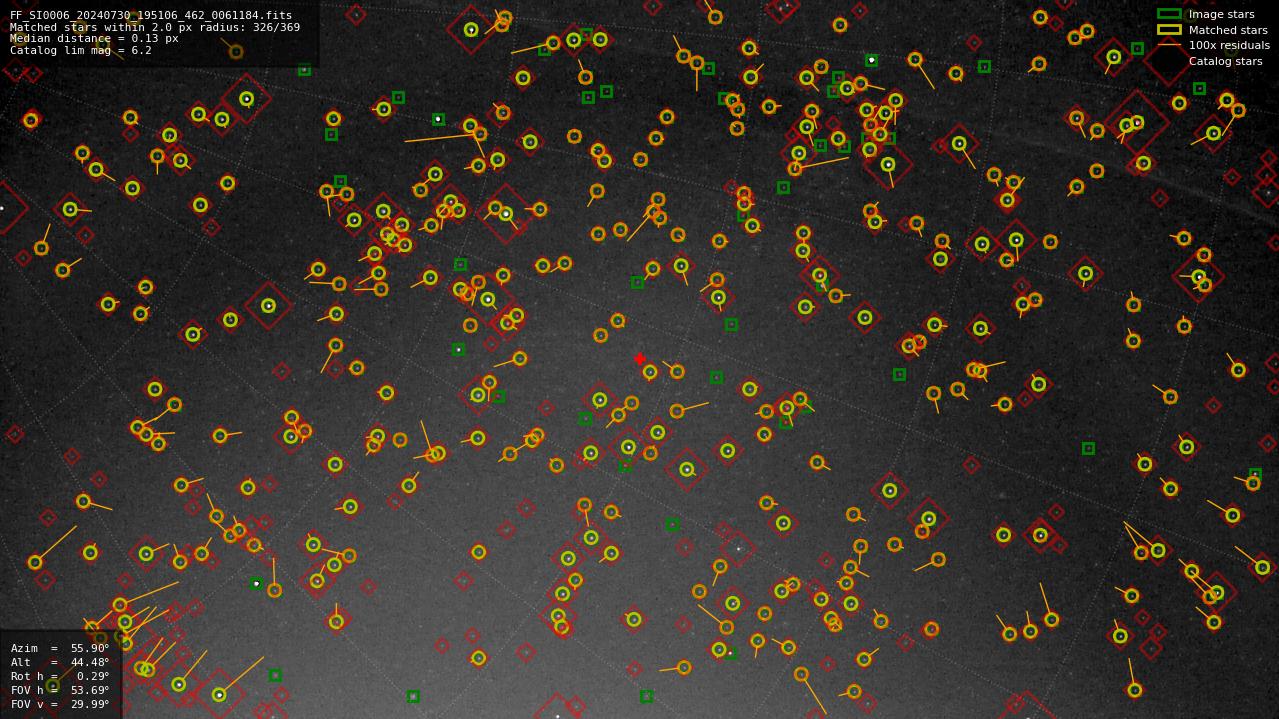The width and height of the screenshot is (1279, 719).
Task: Click the 'Catalog lim mag = 6.2' line
Action: coord(81,50)
